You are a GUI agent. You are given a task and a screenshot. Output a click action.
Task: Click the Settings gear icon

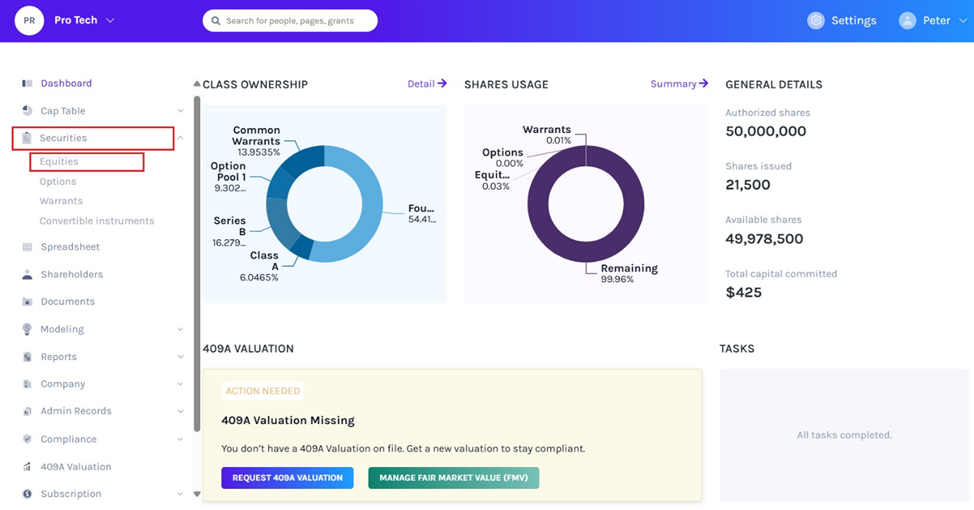[x=816, y=20]
